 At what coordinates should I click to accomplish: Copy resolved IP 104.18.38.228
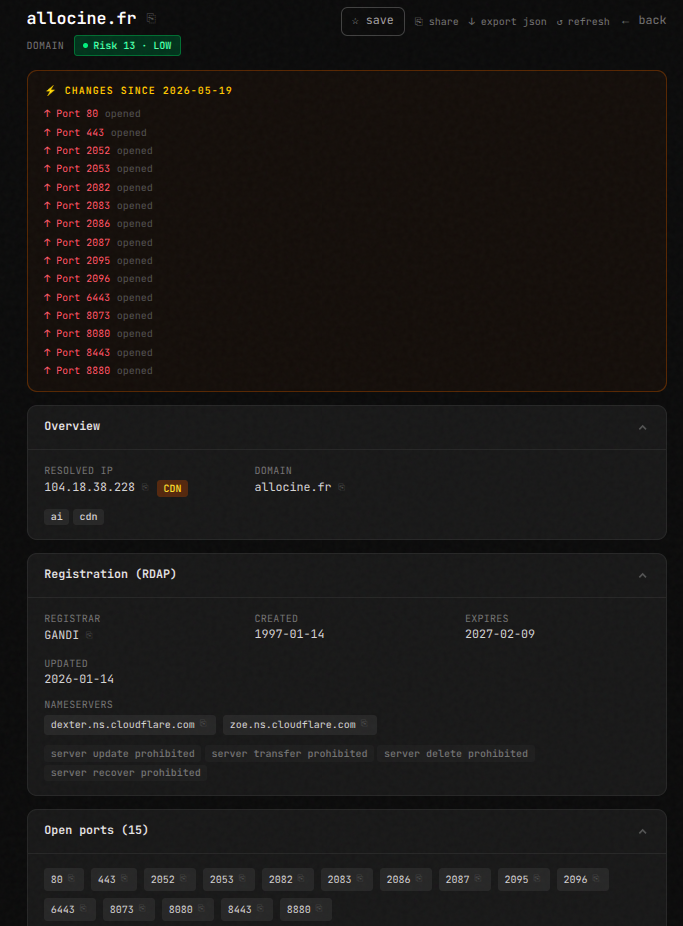click(x=145, y=487)
